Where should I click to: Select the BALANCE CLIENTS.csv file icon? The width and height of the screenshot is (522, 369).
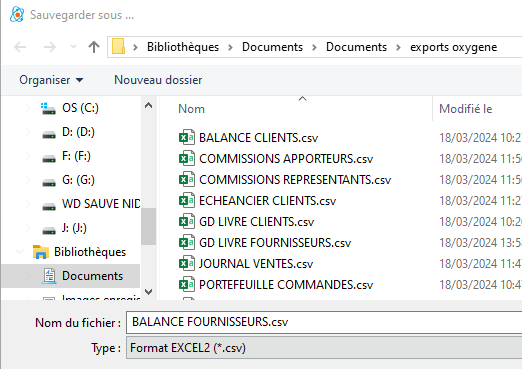[187, 137]
